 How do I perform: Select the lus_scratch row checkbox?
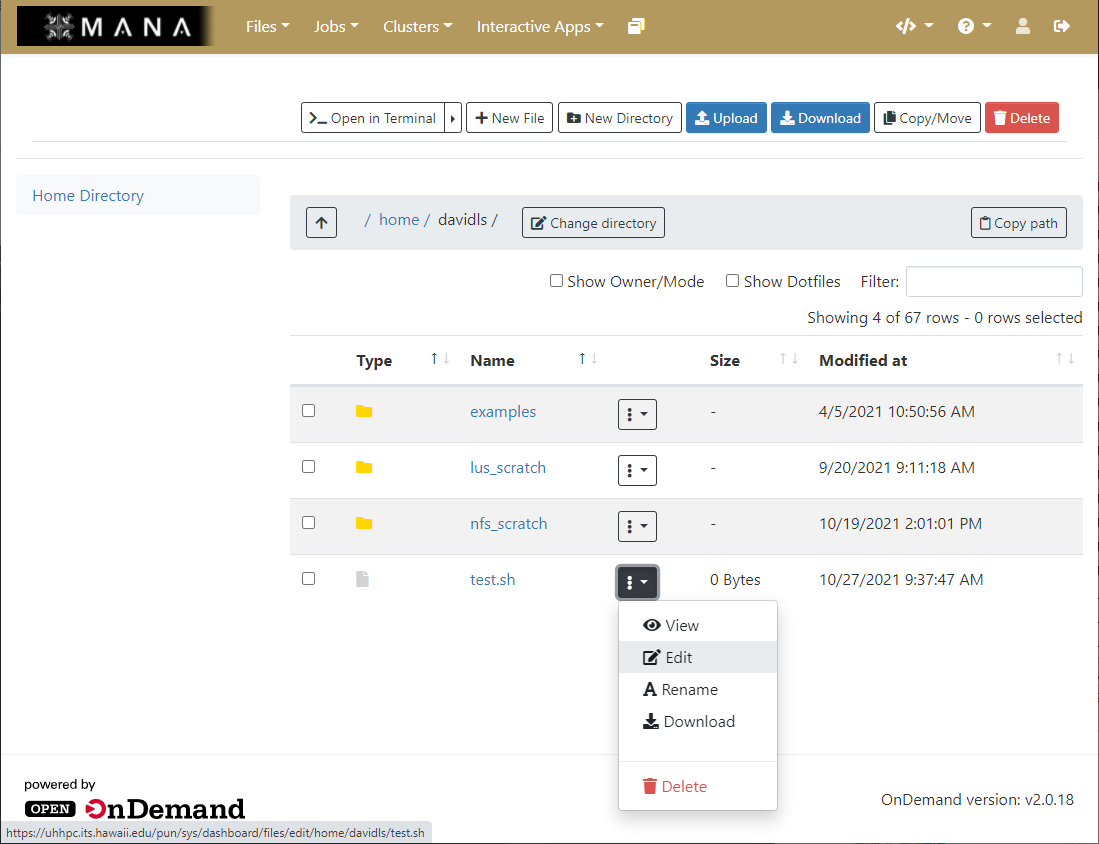tap(308, 467)
